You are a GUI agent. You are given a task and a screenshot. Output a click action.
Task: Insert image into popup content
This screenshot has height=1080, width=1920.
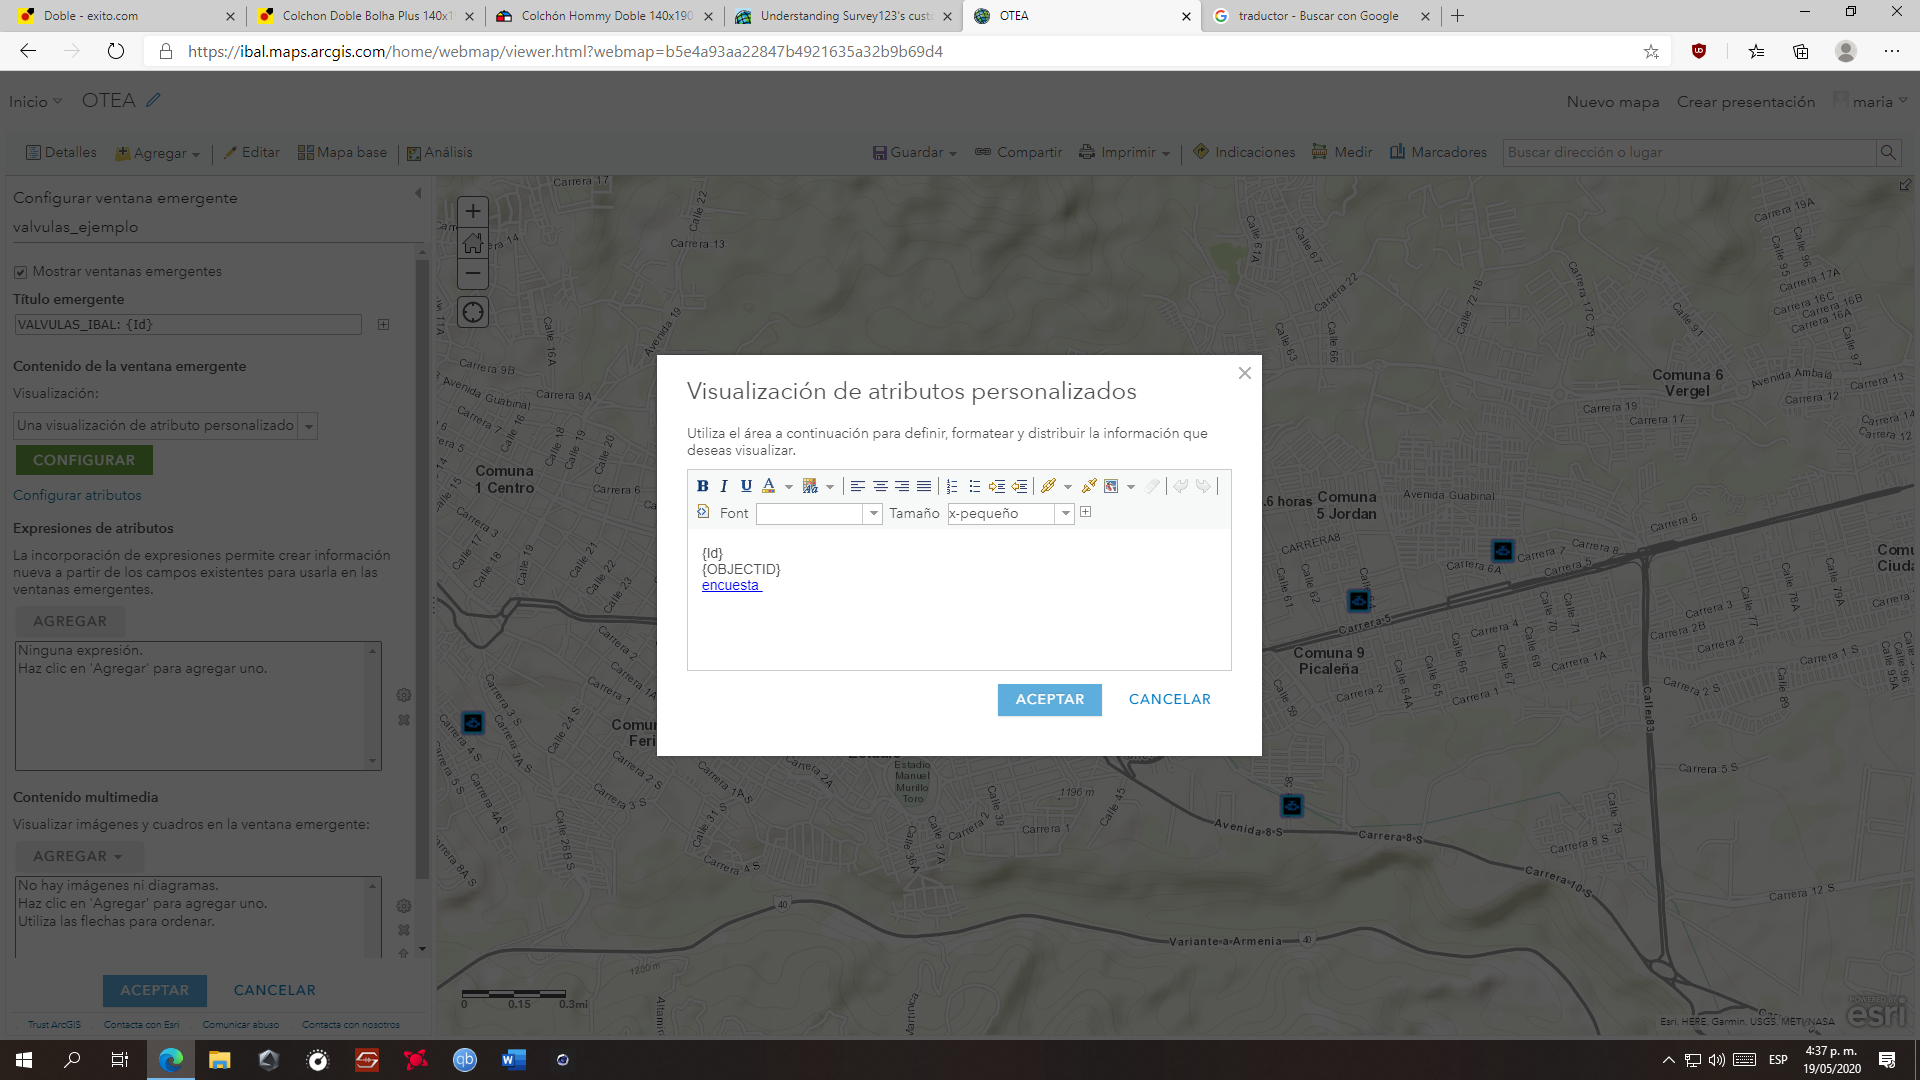pyautogui.click(x=1111, y=486)
